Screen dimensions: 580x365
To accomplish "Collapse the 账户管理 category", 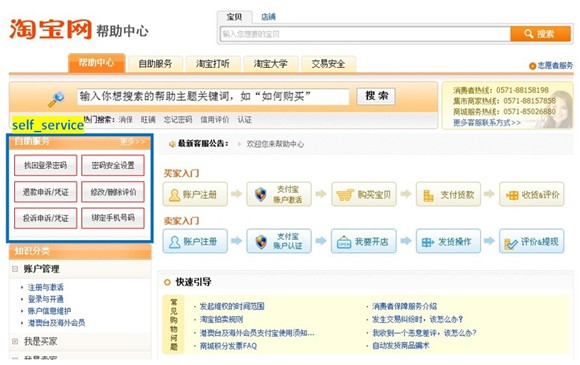I will coord(15,269).
